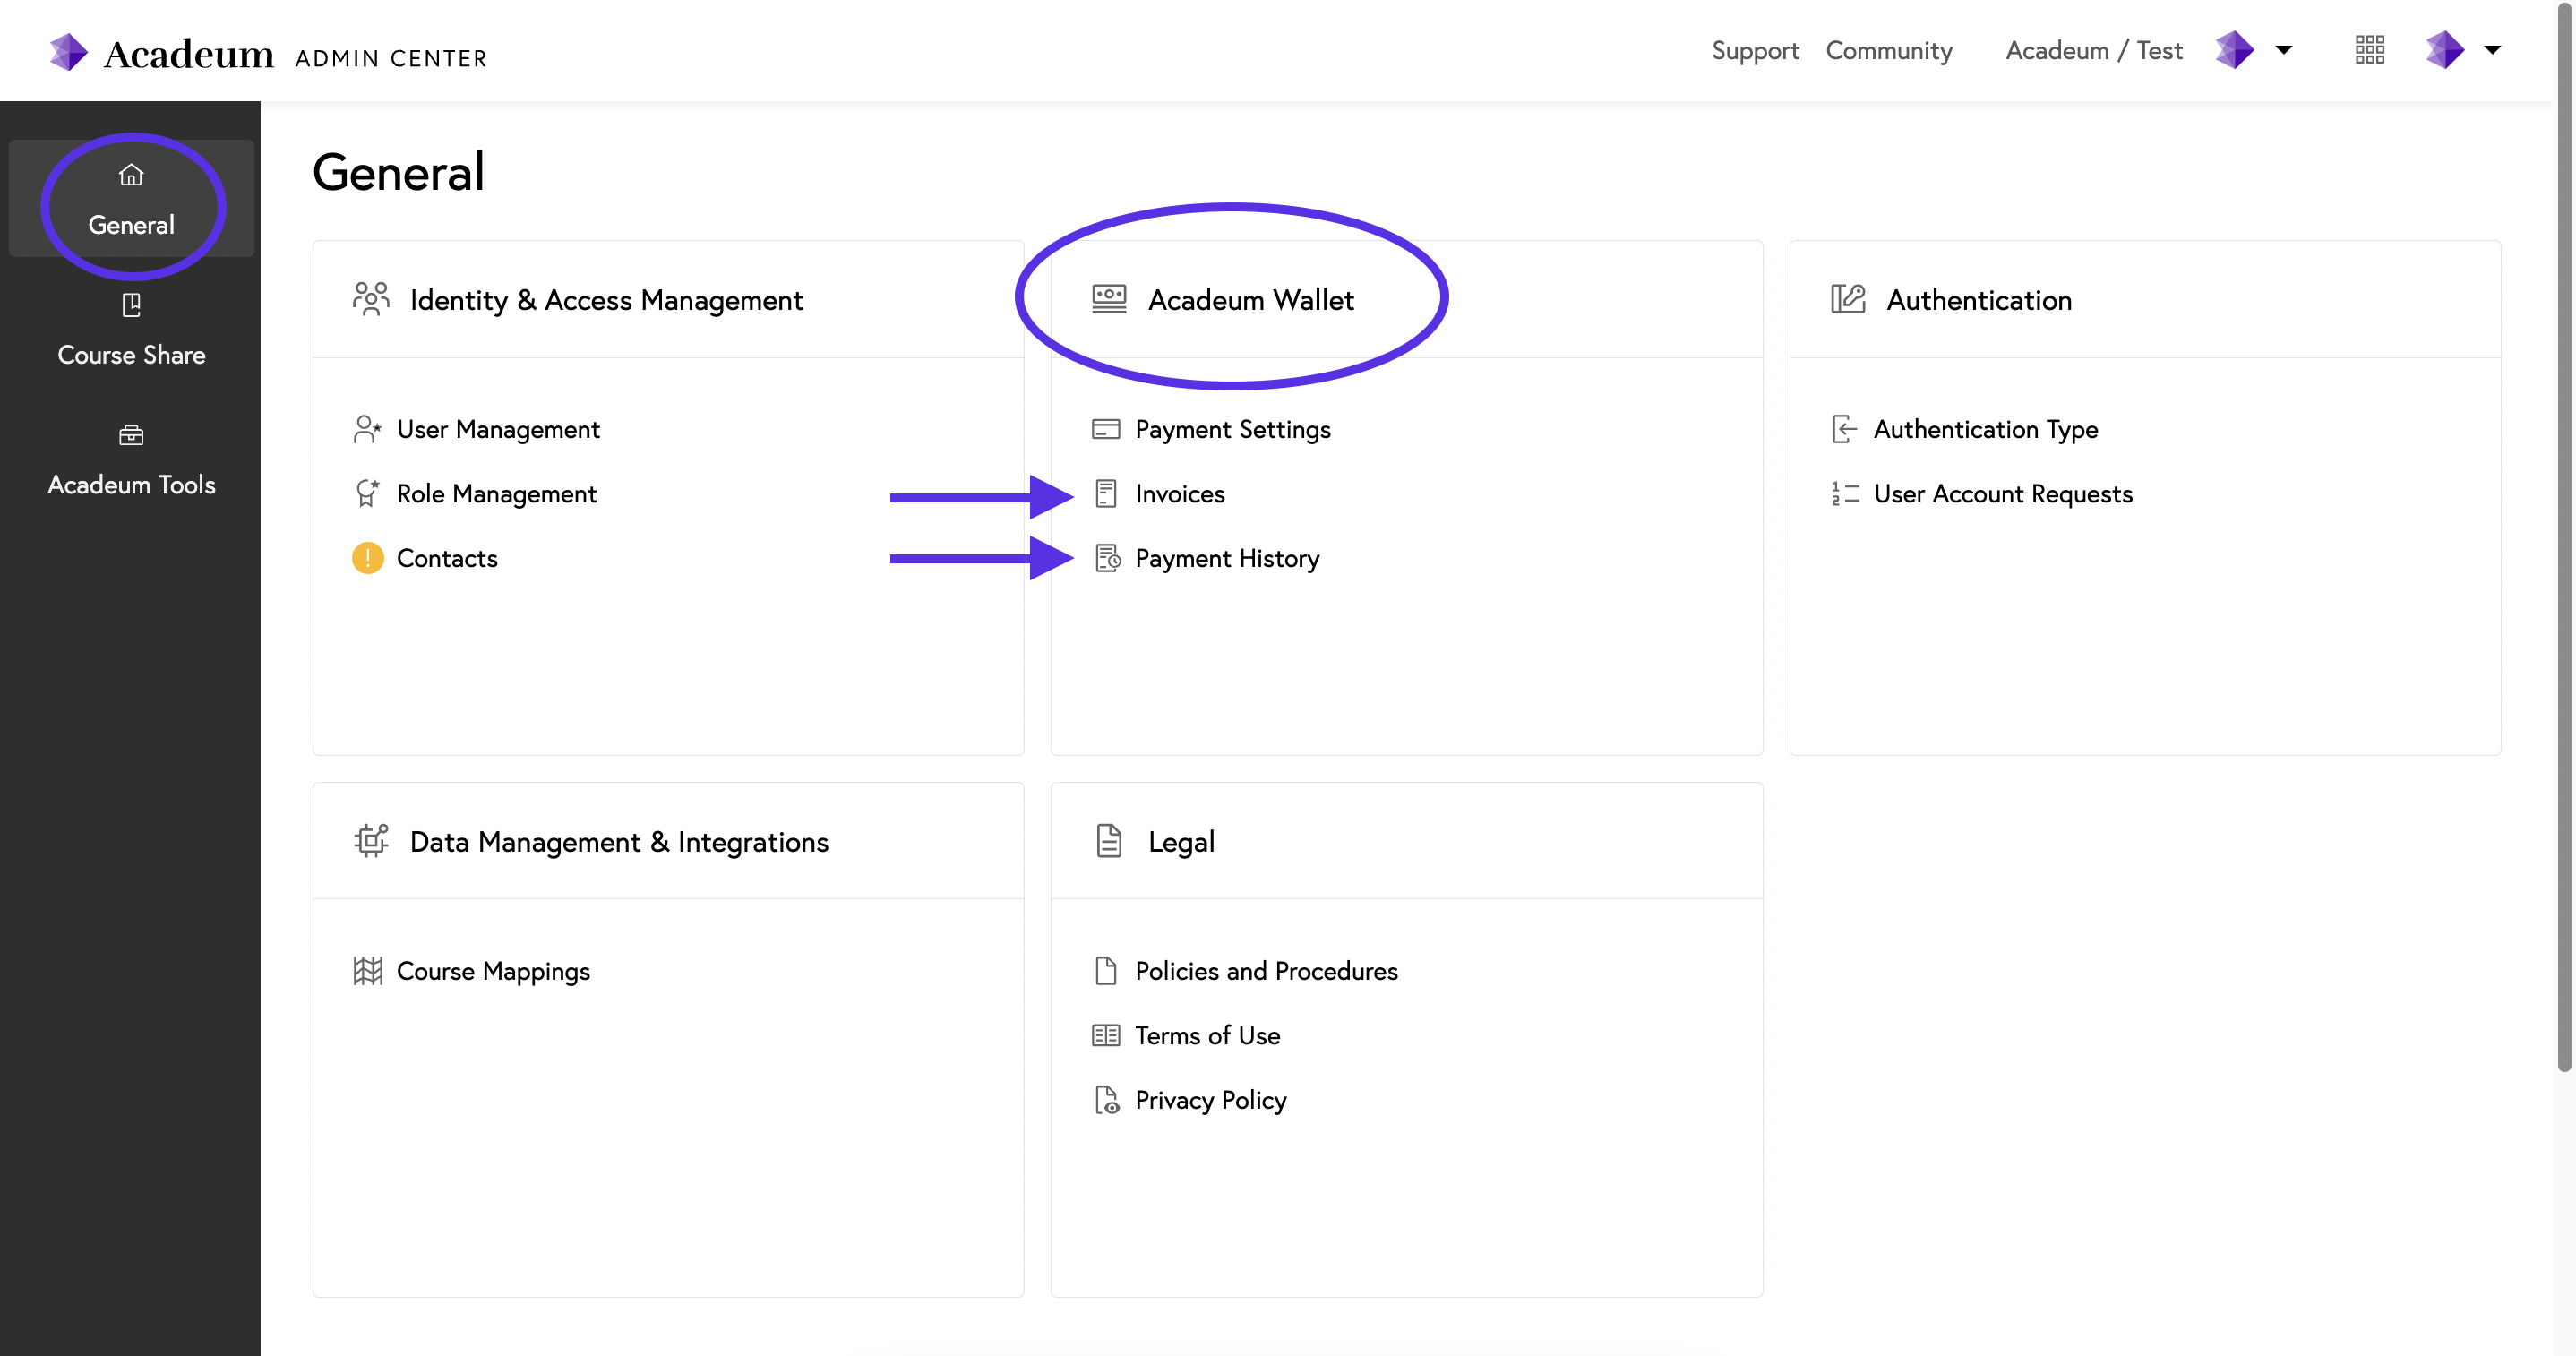Click the Payment Settings card icon

[1106, 429]
